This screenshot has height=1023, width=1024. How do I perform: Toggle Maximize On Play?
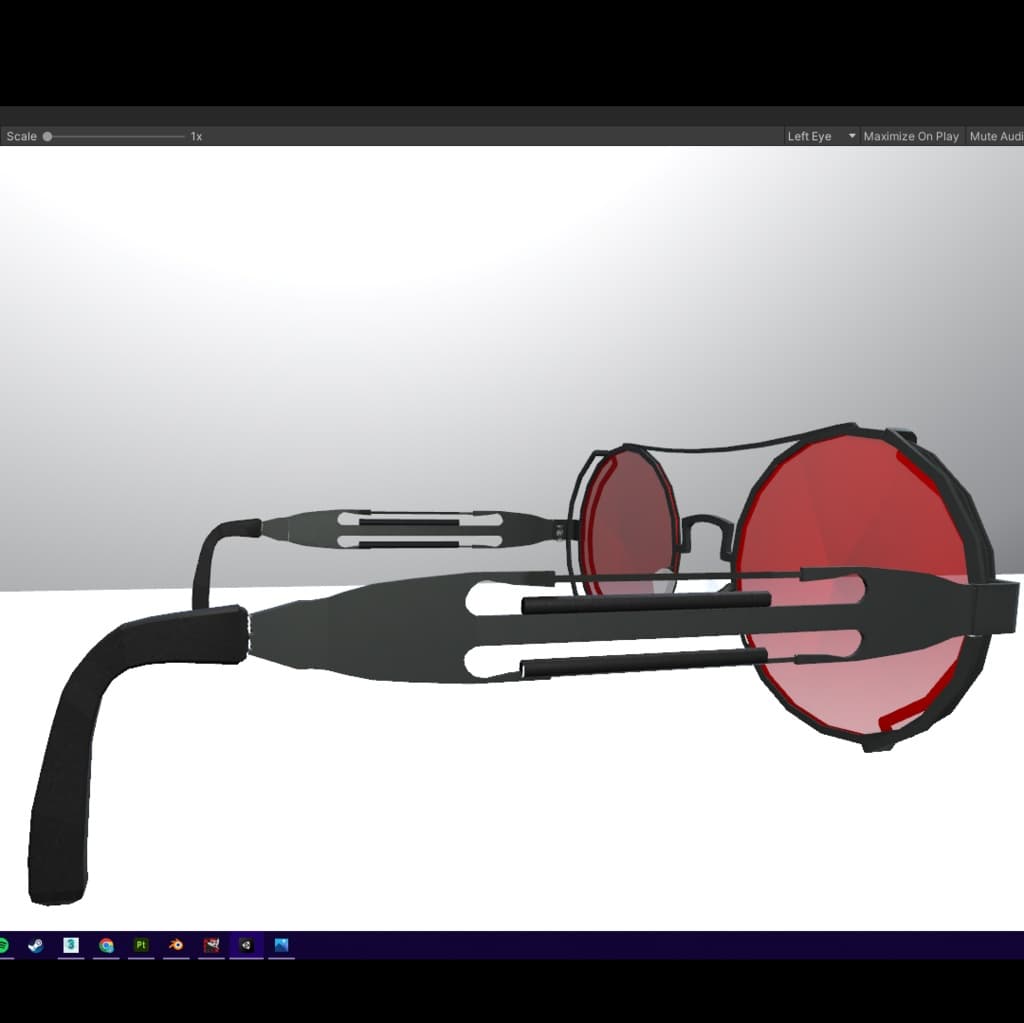pyautogui.click(x=910, y=136)
